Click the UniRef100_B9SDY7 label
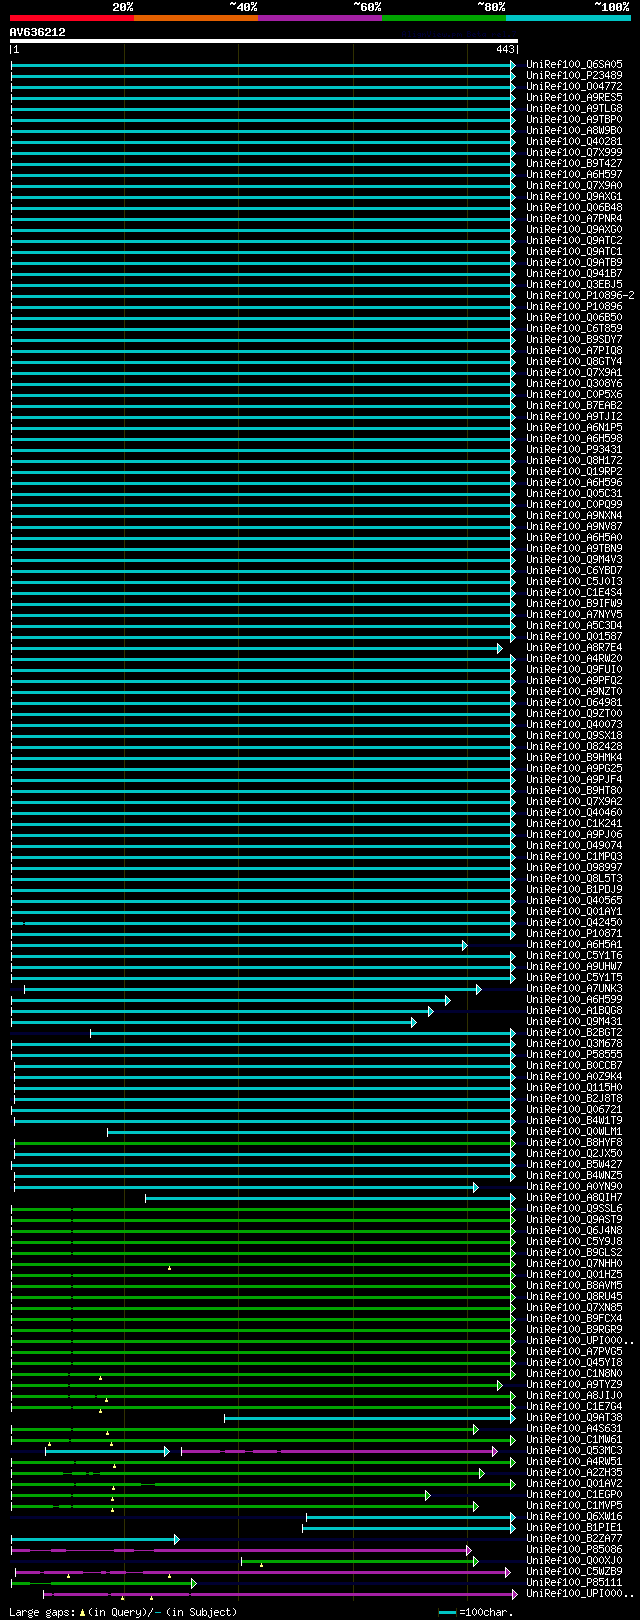 click(574, 340)
